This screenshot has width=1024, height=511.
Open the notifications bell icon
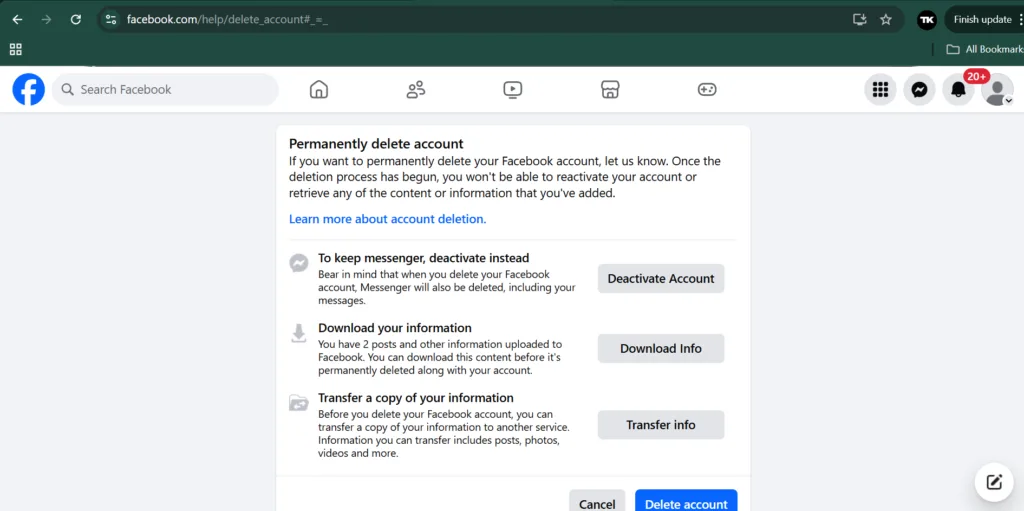958,90
